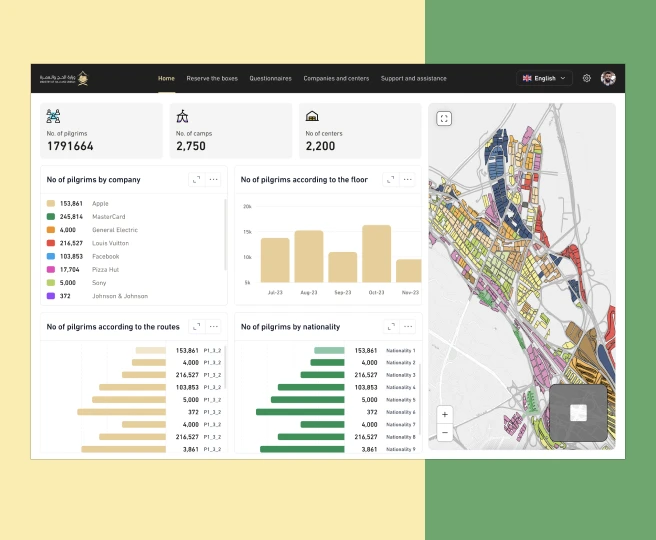This screenshot has width=656, height=540.
Task: Click the map minimap thumbnail
Action: [578, 413]
